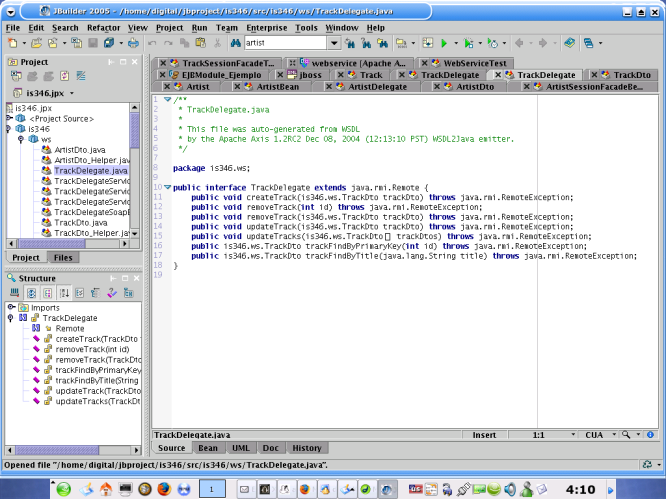Click the Home icon in the taskbar
The height and width of the screenshot is (499, 666).
tap(106, 489)
